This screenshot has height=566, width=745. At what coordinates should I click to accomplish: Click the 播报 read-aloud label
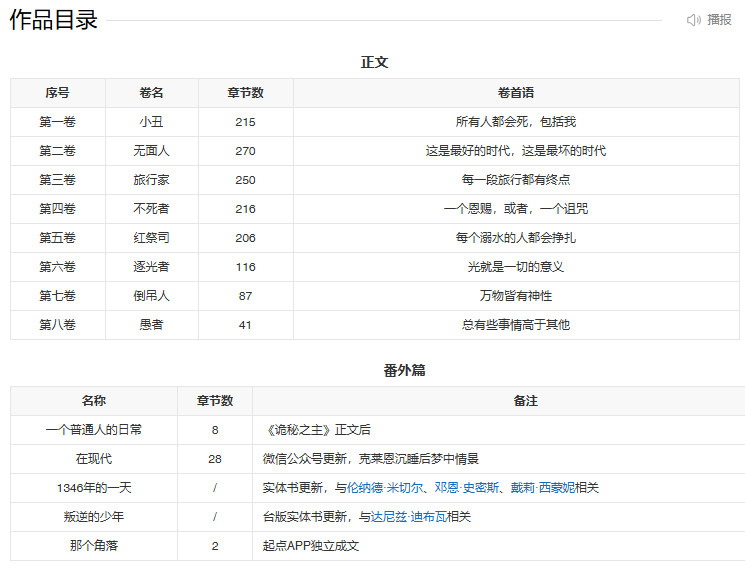(x=719, y=20)
